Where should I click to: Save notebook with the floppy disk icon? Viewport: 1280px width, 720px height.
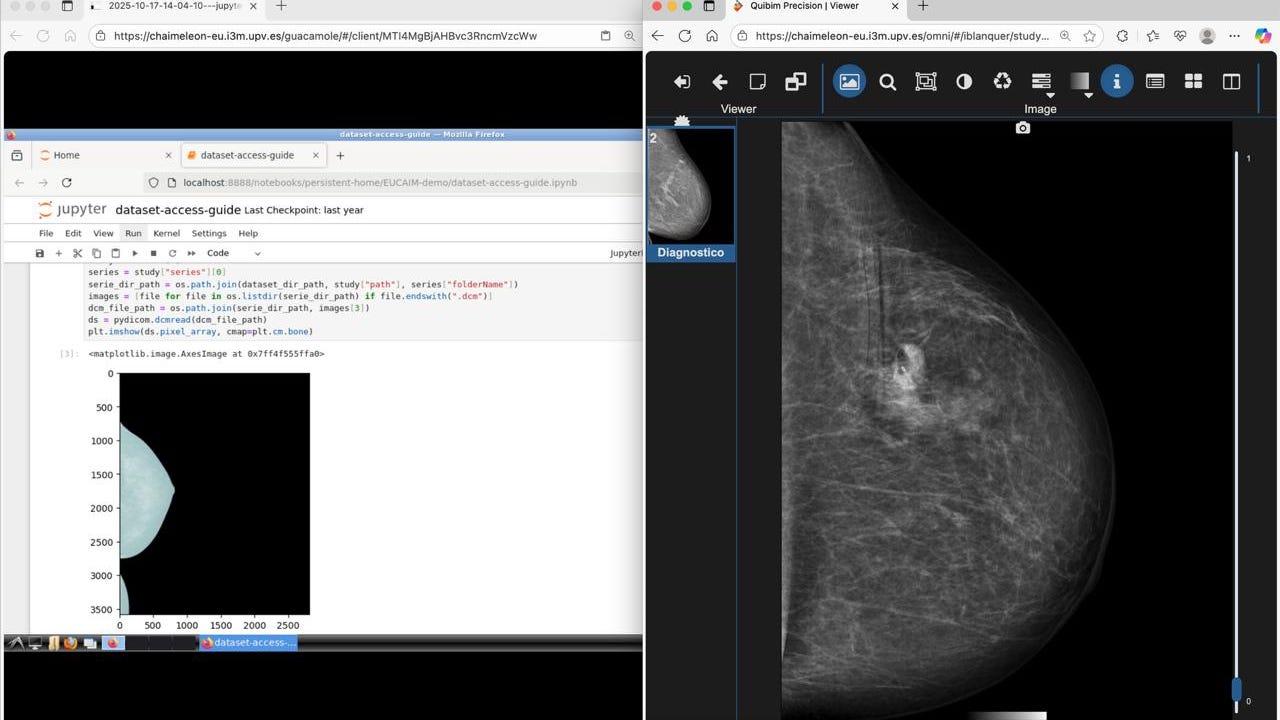coord(40,254)
